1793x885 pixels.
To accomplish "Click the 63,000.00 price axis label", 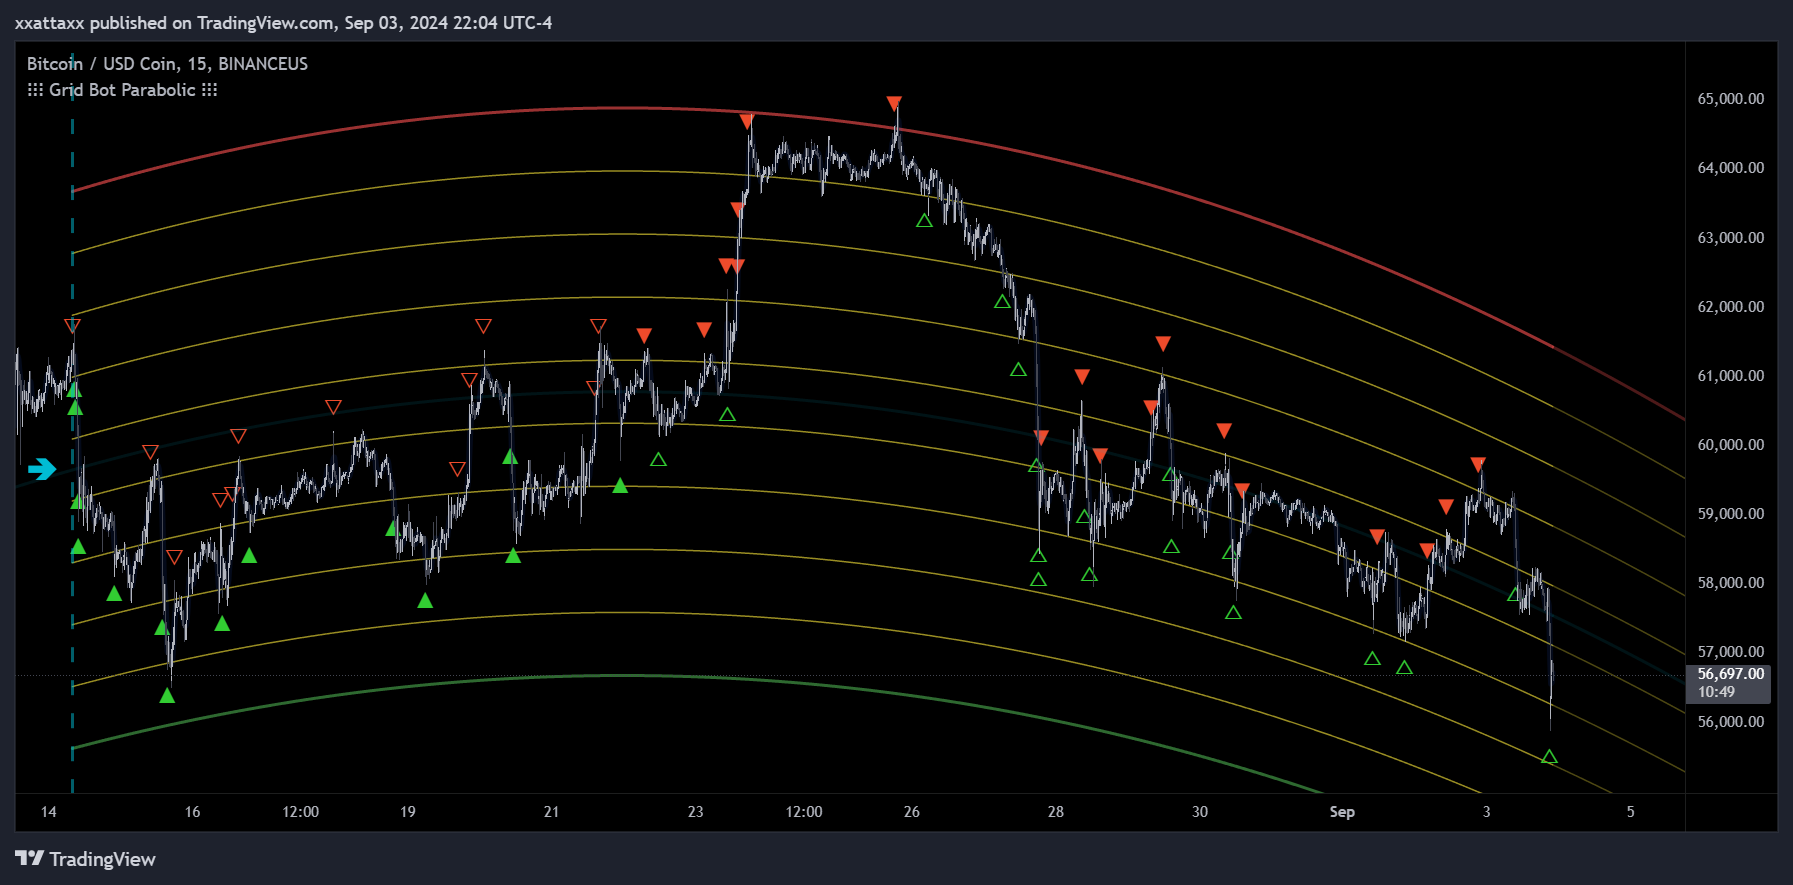I will (x=1731, y=238).
